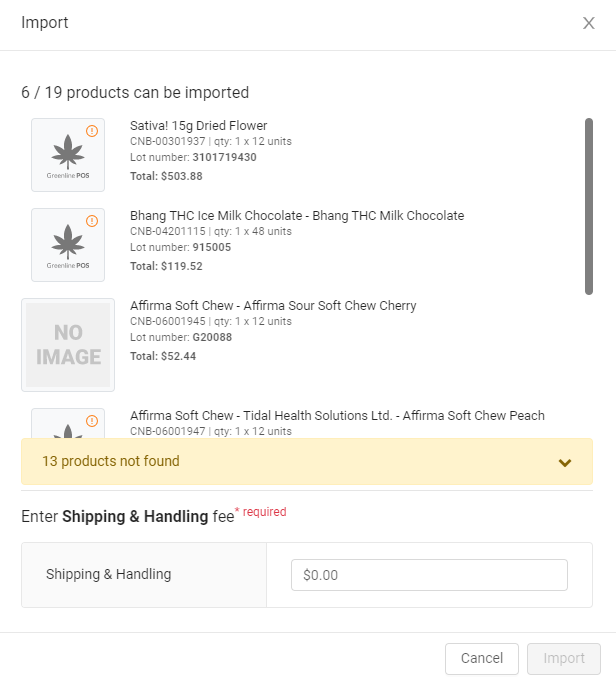Image resolution: width=616 pixels, height=678 pixels.
Task: Focus the Shipping & Handling fee input
Action: (429, 575)
